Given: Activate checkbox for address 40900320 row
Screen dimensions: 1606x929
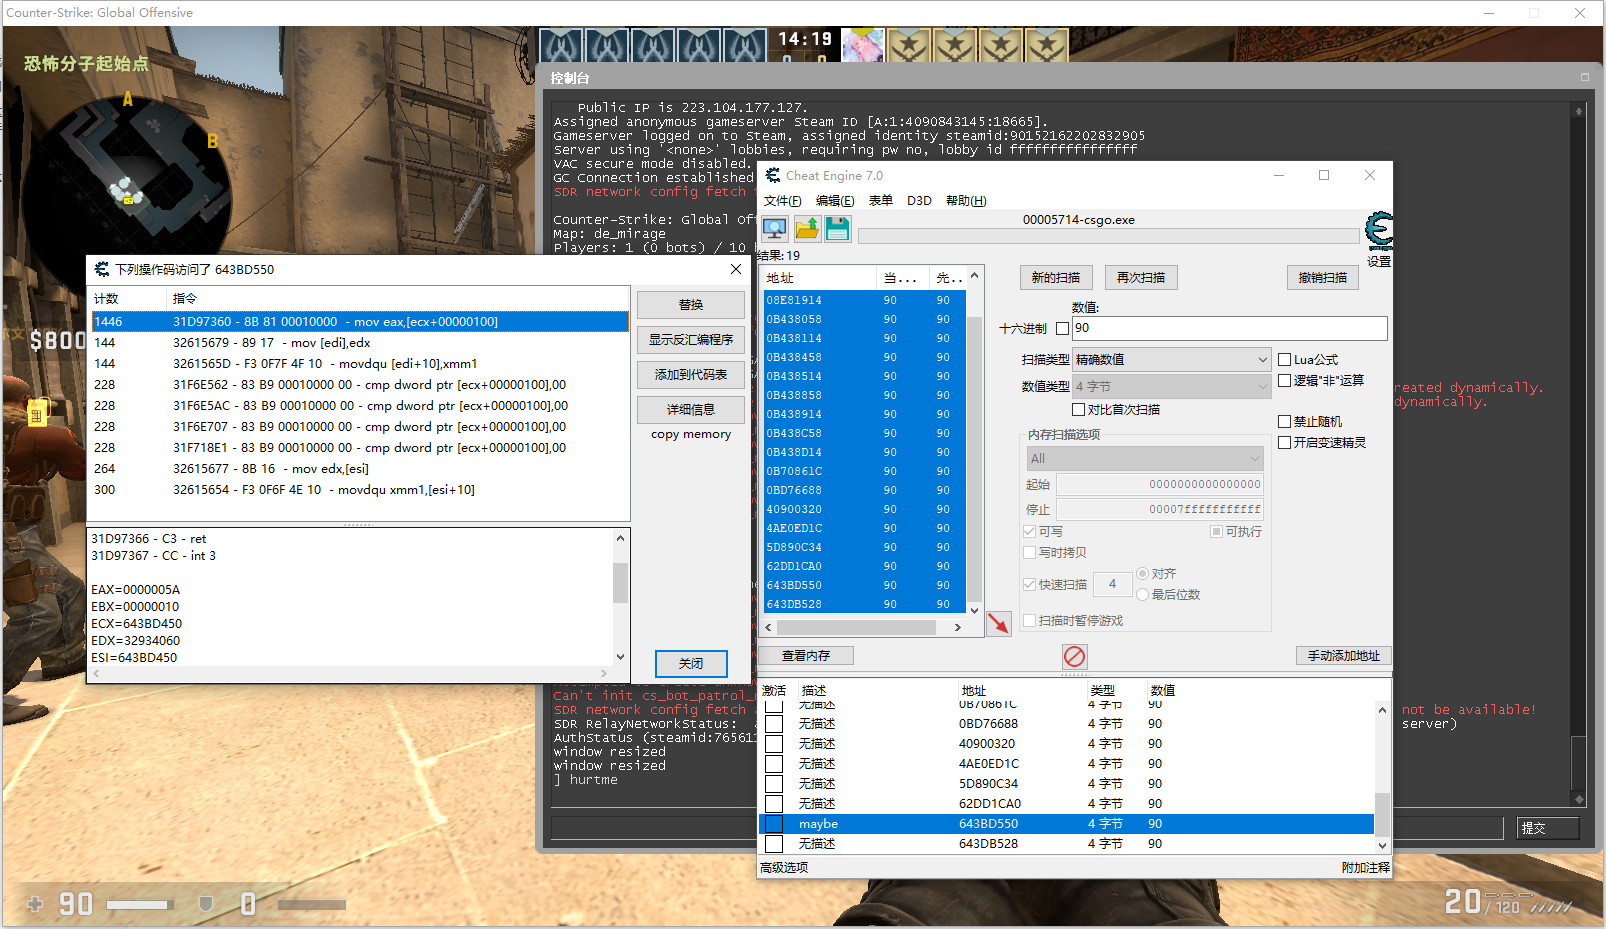Looking at the screenshot, I should (x=774, y=744).
